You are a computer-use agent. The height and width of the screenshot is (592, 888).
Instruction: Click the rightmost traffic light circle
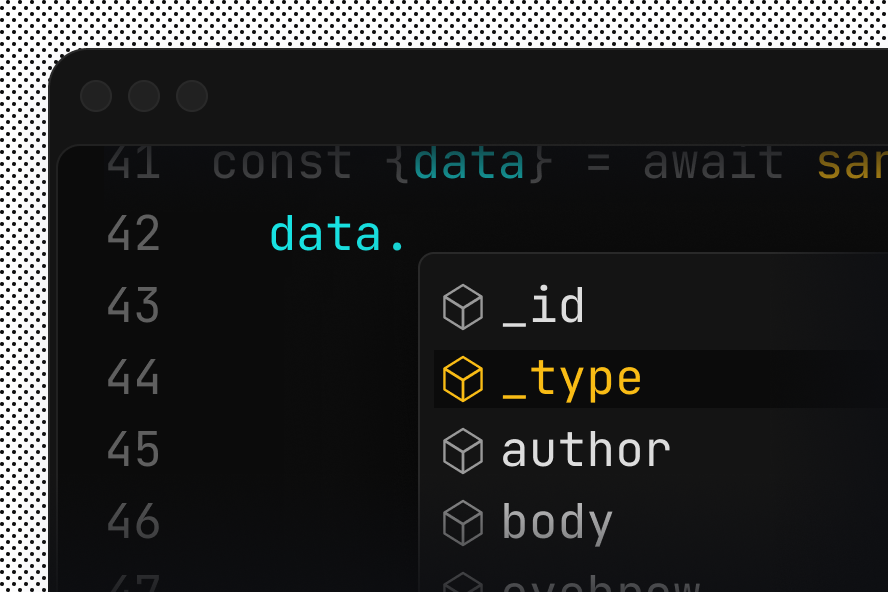pos(192,96)
